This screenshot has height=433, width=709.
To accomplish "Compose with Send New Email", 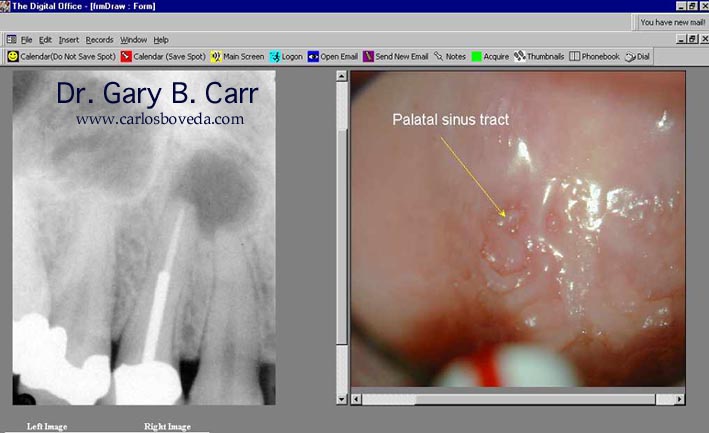I will click(x=396, y=57).
